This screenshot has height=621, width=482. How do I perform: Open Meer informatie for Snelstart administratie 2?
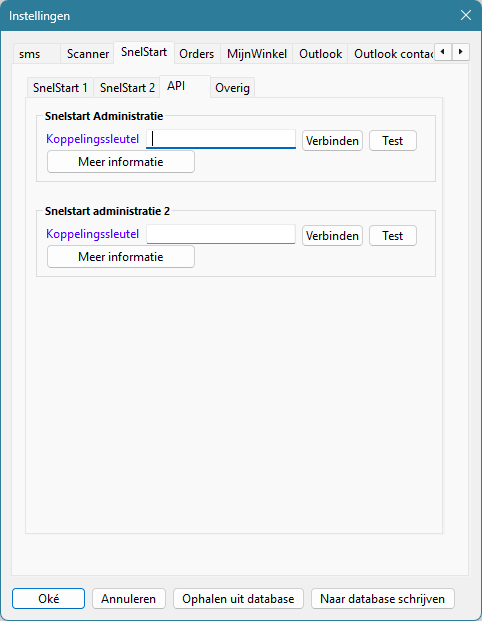[121, 257]
